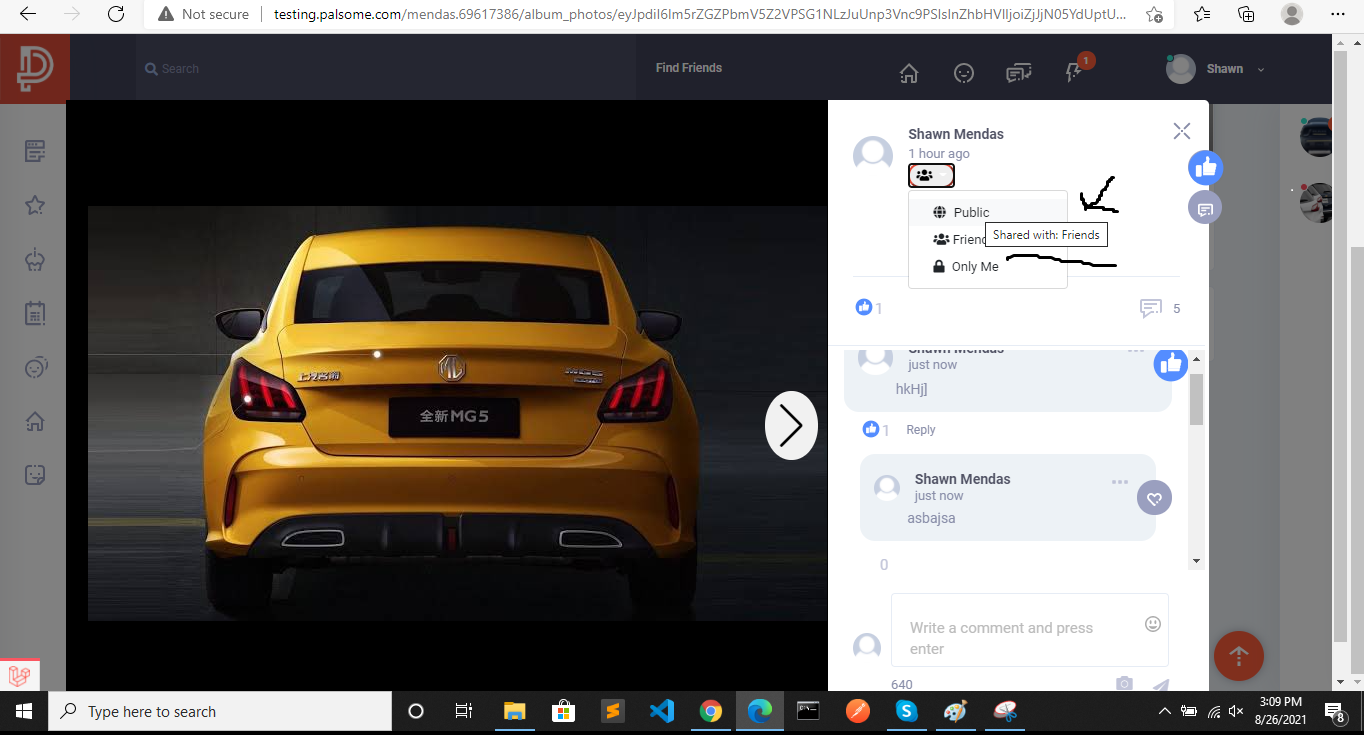The image size is (1364, 735).
Task: Open the smiley face icon in top navigation
Action: tap(964, 73)
